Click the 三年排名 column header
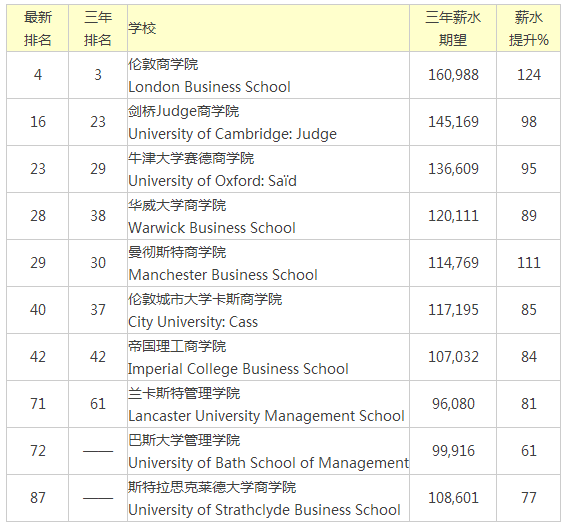This screenshot has width=566, height=525. [x=98, y=28]
